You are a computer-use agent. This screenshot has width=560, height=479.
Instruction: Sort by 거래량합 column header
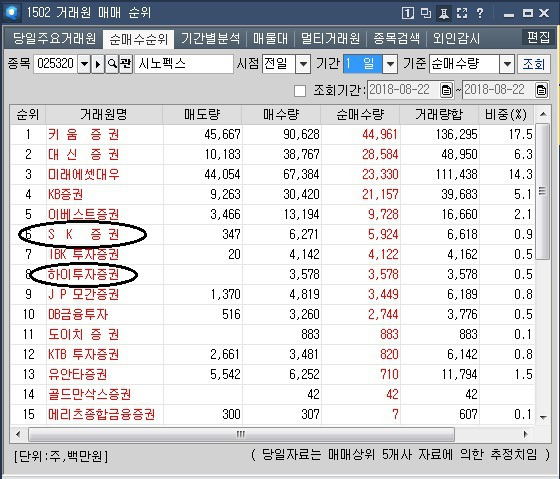(x=439, y=115)
